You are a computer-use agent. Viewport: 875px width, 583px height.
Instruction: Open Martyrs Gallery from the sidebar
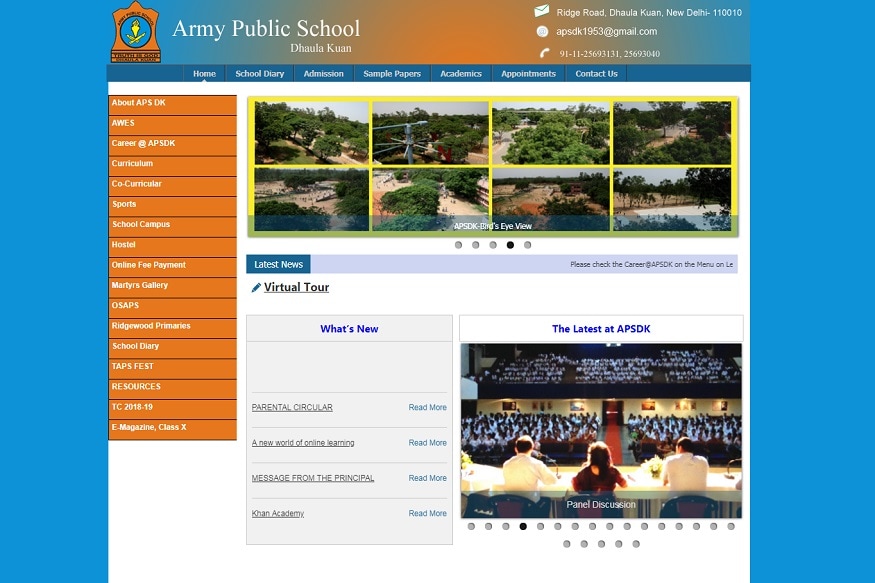(x=140, y=285)
